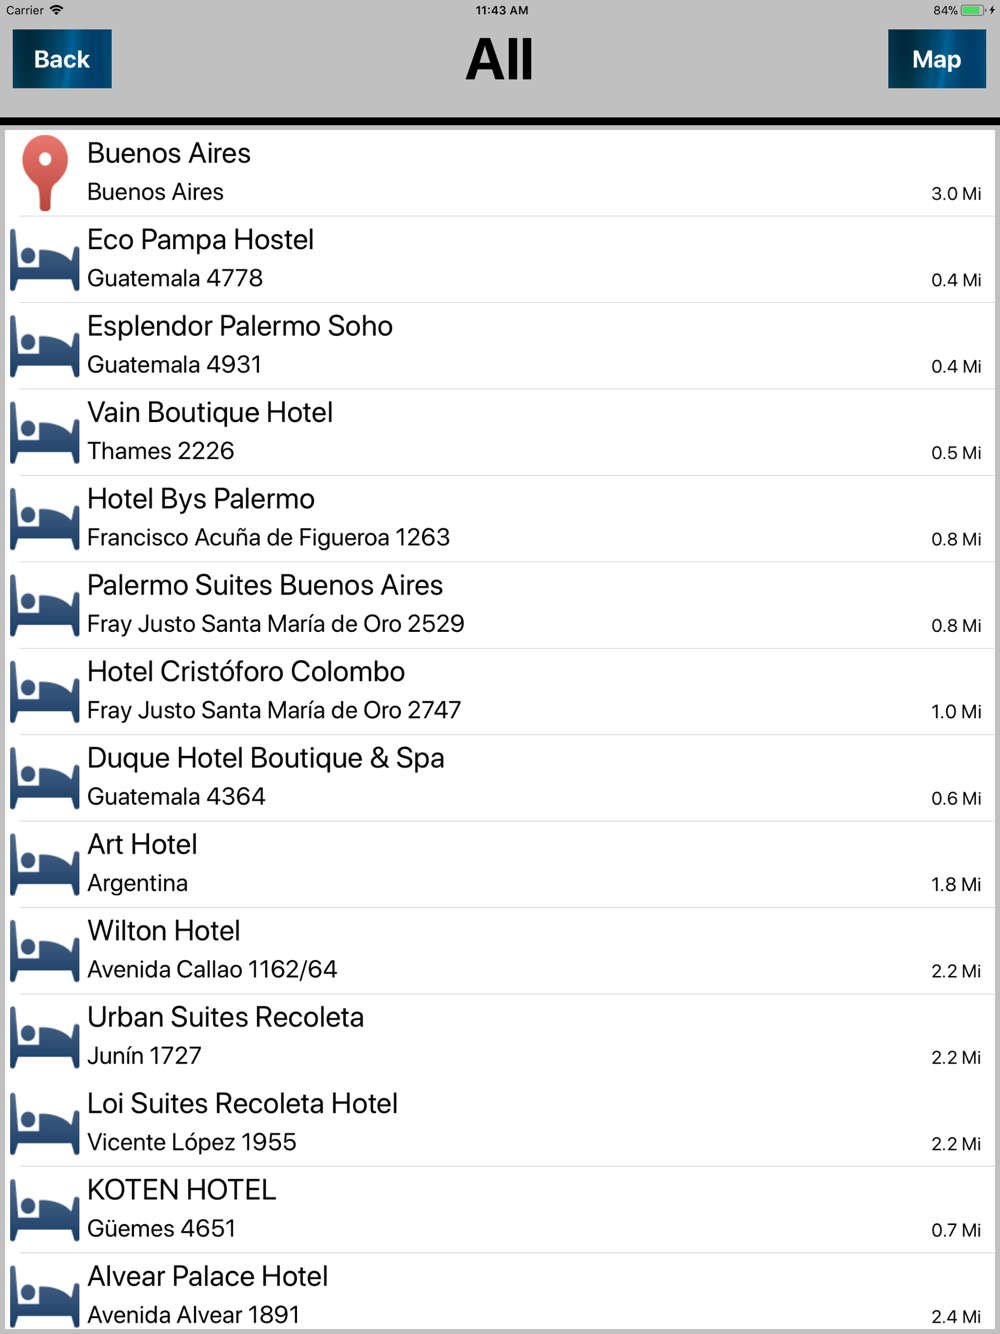Tap the bed icon beside Art Hotel
This screenshot has width=1000, height=1334.
[44, 865]
